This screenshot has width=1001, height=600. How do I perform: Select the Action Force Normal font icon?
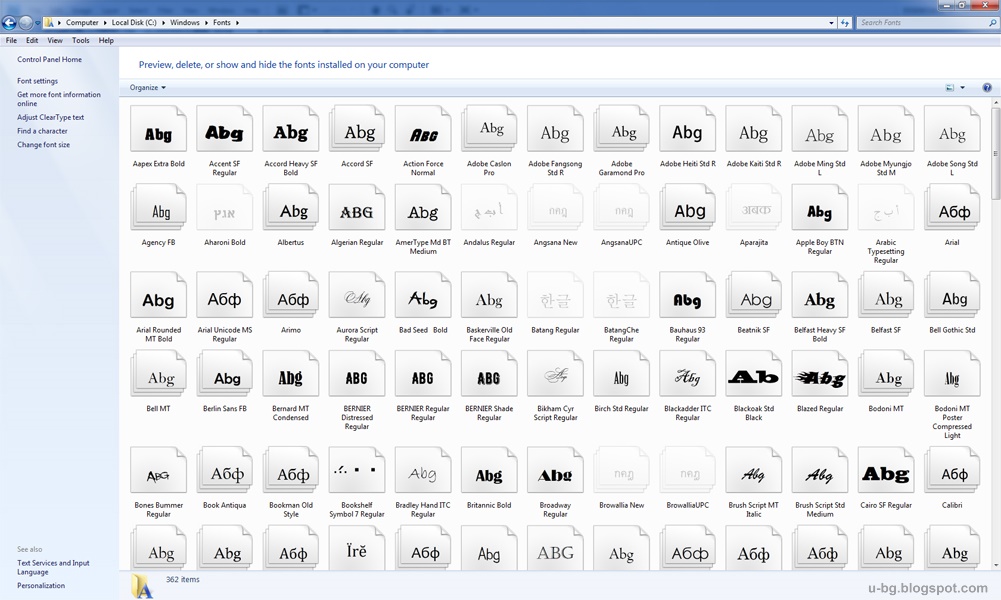423,130
